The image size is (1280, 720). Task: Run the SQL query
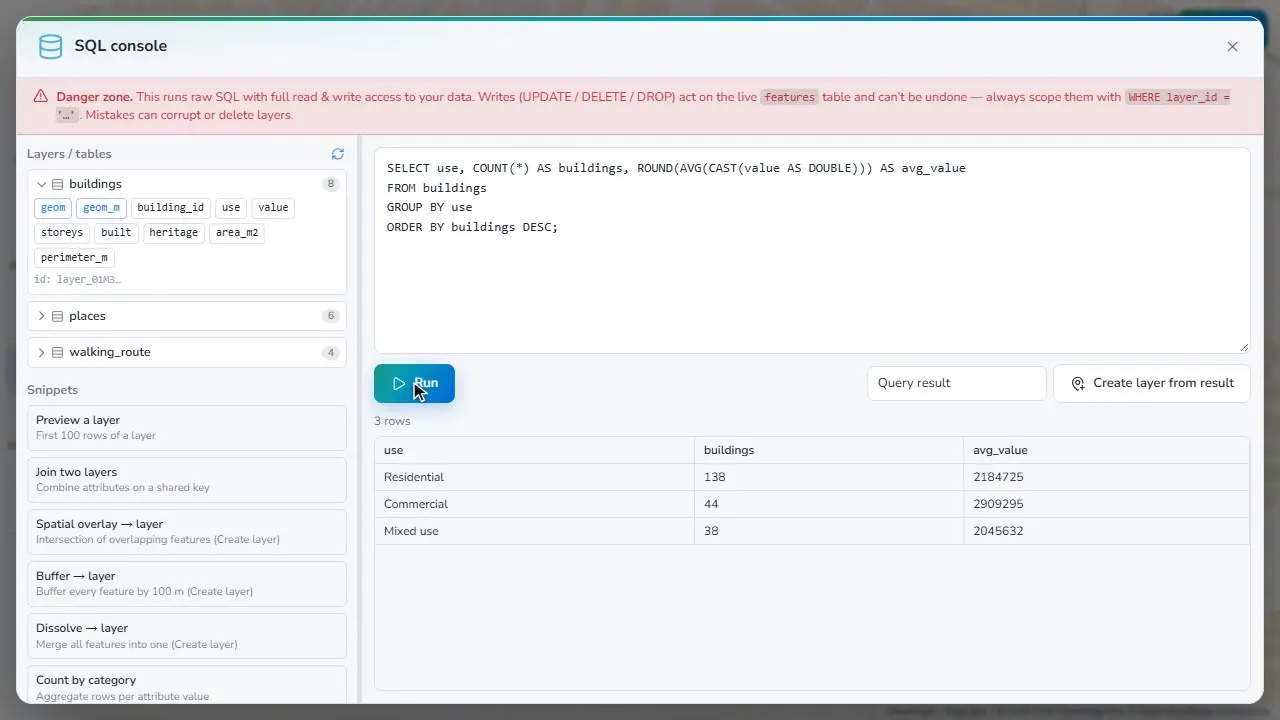click(x=414, y=383)
